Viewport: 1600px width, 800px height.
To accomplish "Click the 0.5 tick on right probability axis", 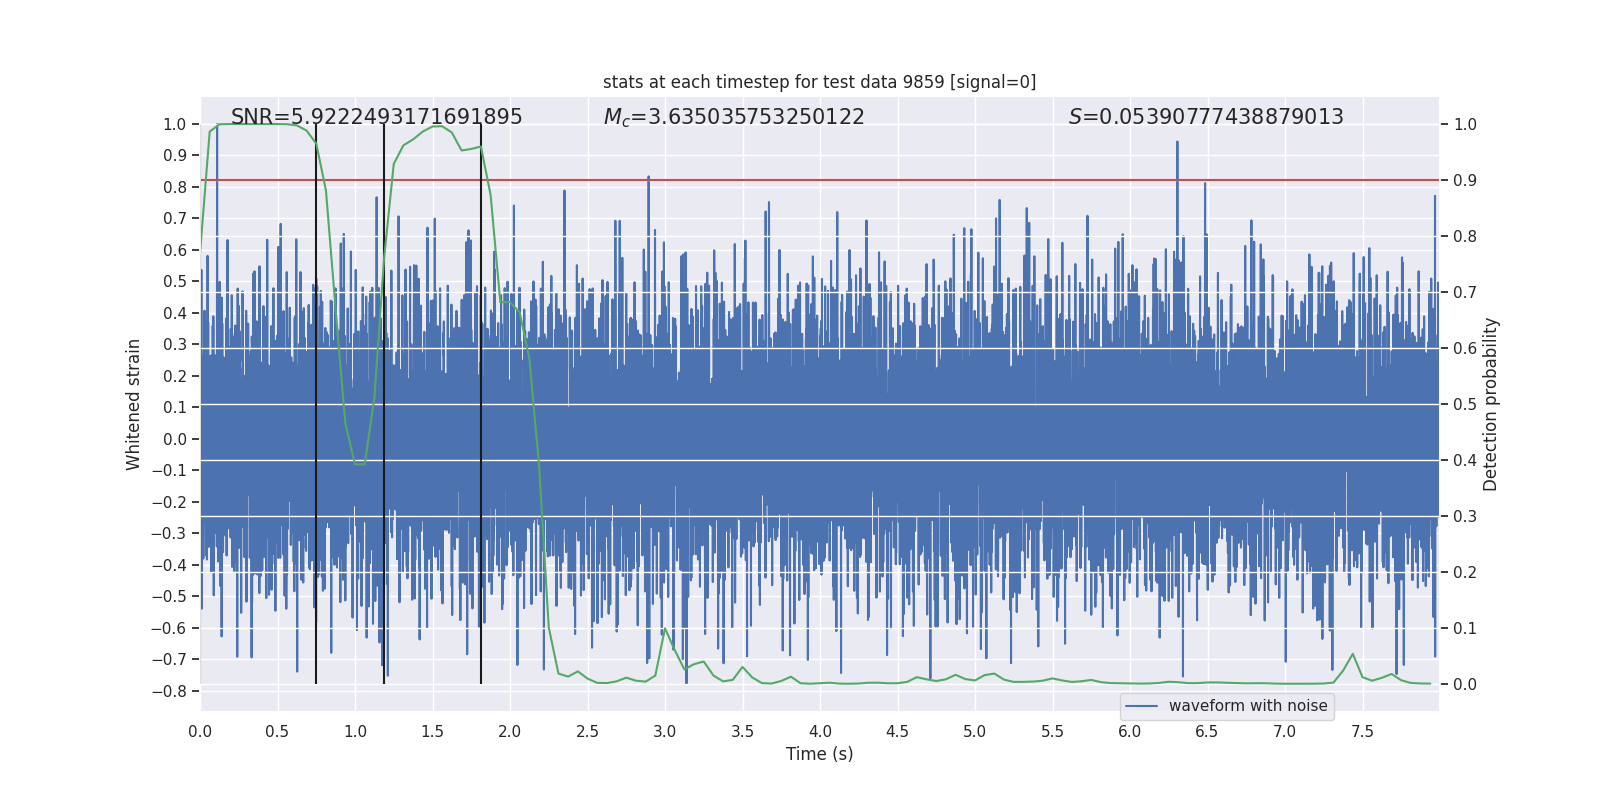I will tap(1465, 404).
